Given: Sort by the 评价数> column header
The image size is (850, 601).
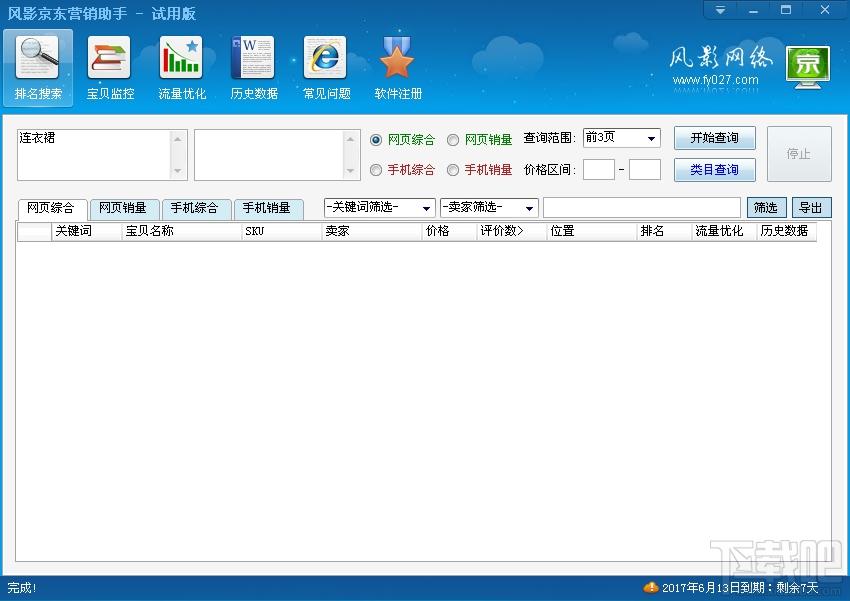Looking at the screenshot, I should click(x=512, y=231).
